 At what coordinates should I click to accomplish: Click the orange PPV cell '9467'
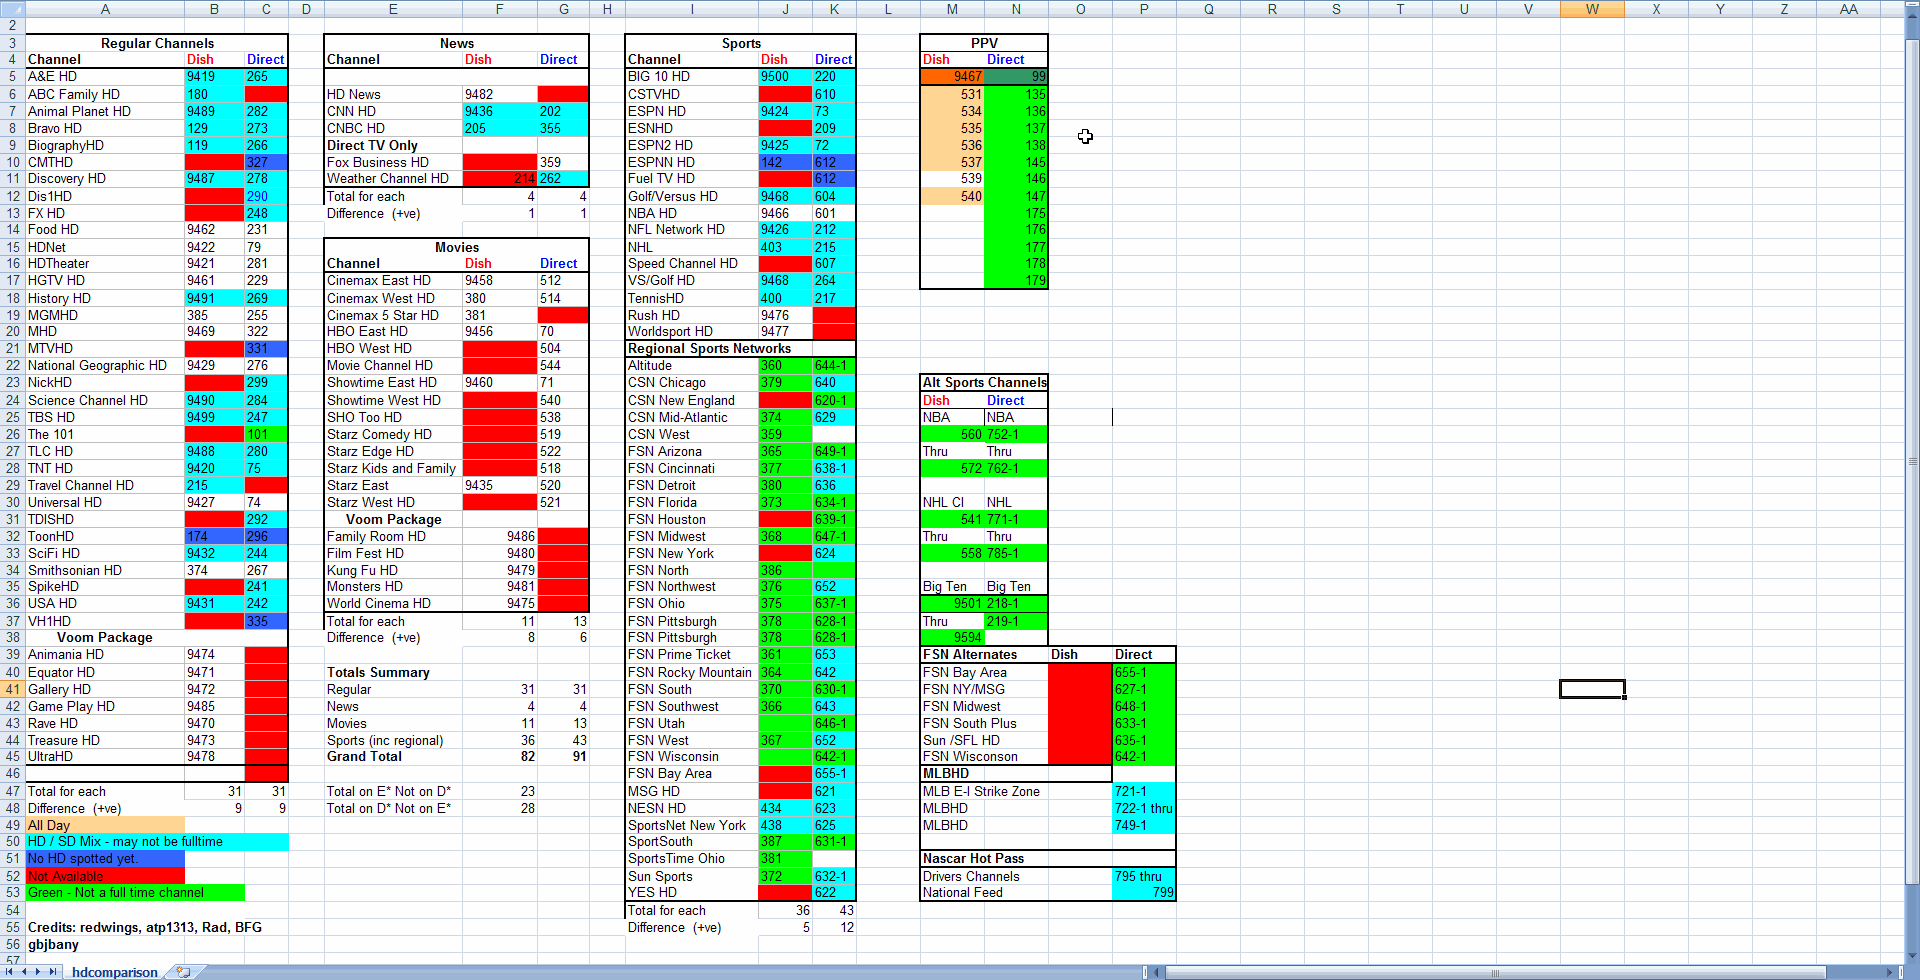coord(952,76)
